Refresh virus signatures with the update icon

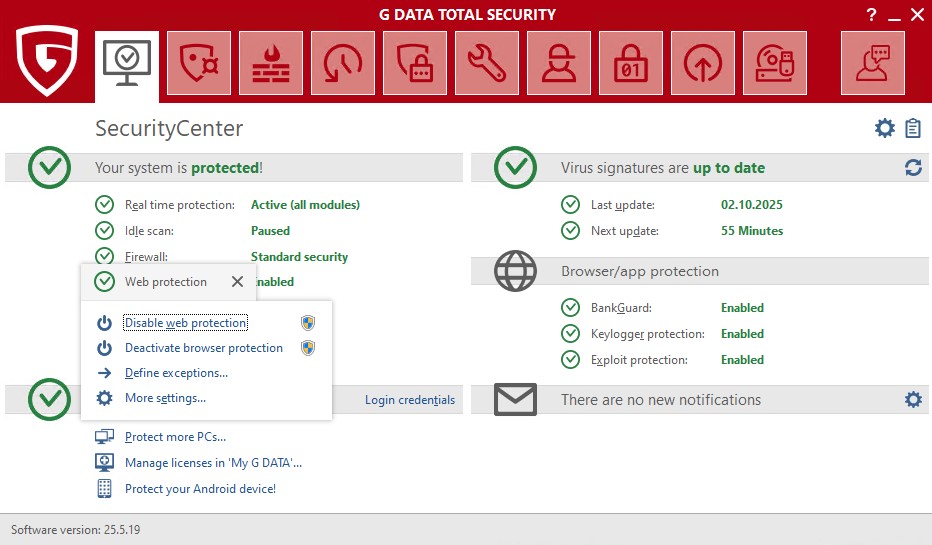click(913, 168)
